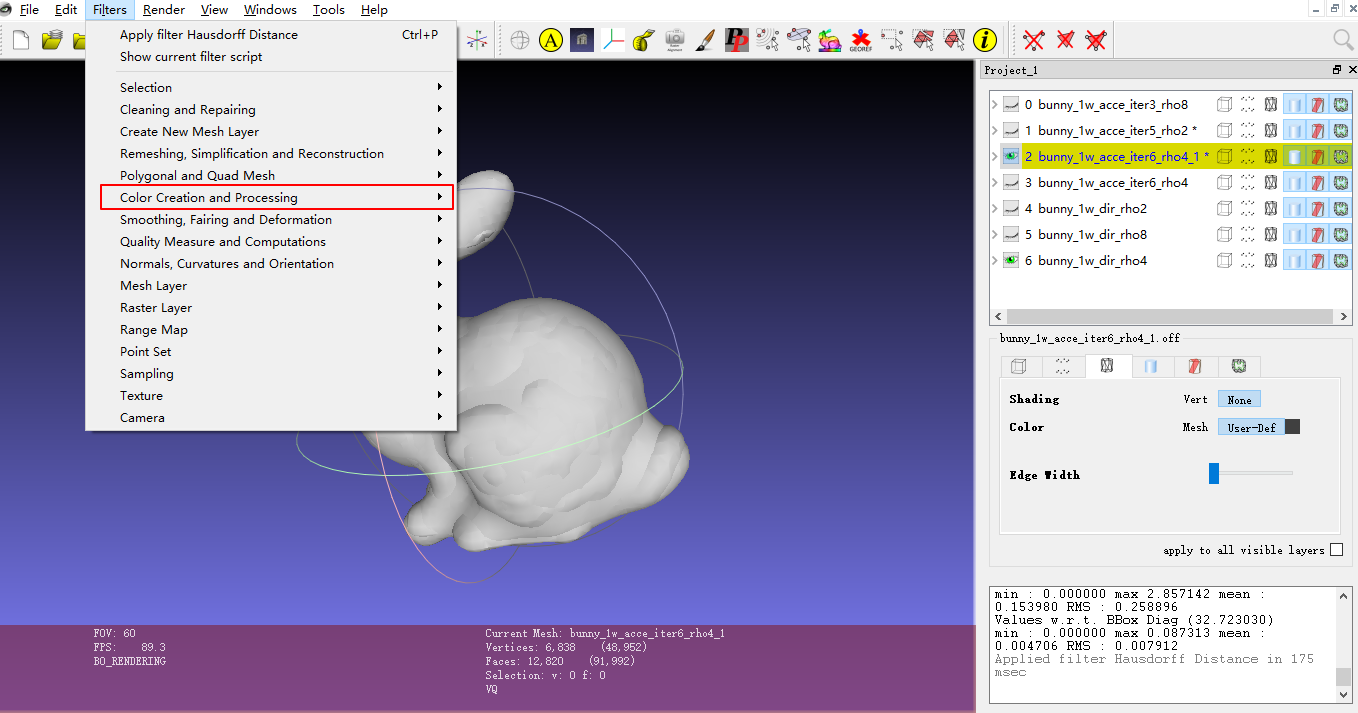Expand the bunny_1w_acce_iter3_rho8 tree item
The height and width of the screenshot is (713, 1358).
(994, 104)
